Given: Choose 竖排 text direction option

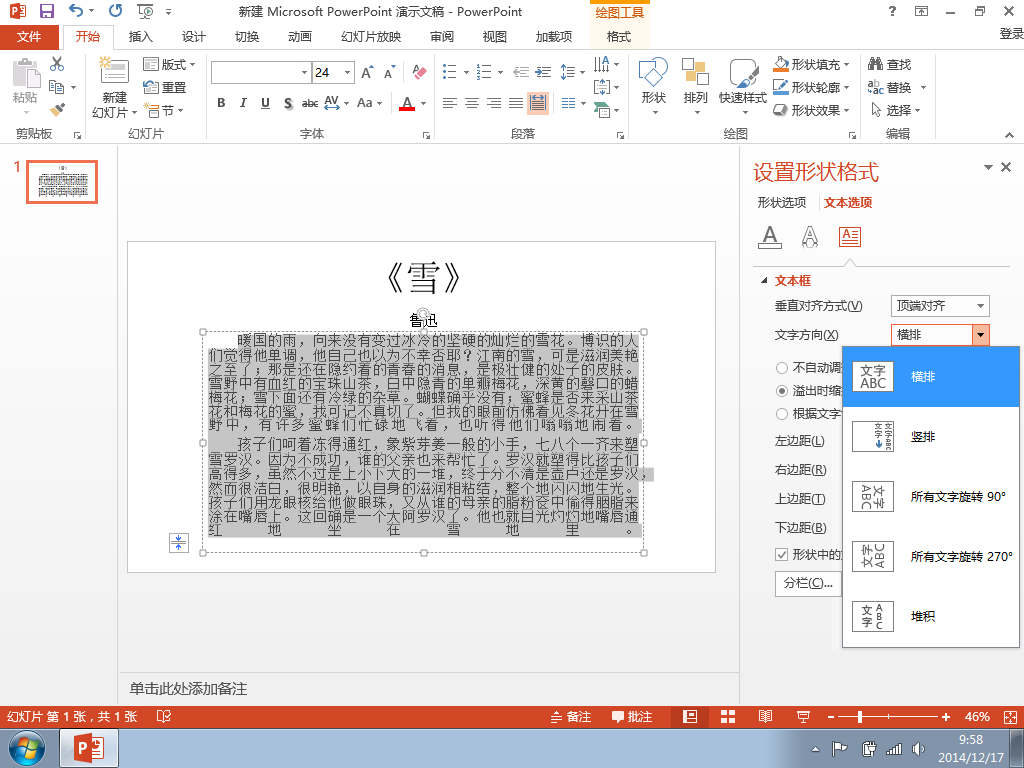Looking at the screenshot, I should pos(931,437).
